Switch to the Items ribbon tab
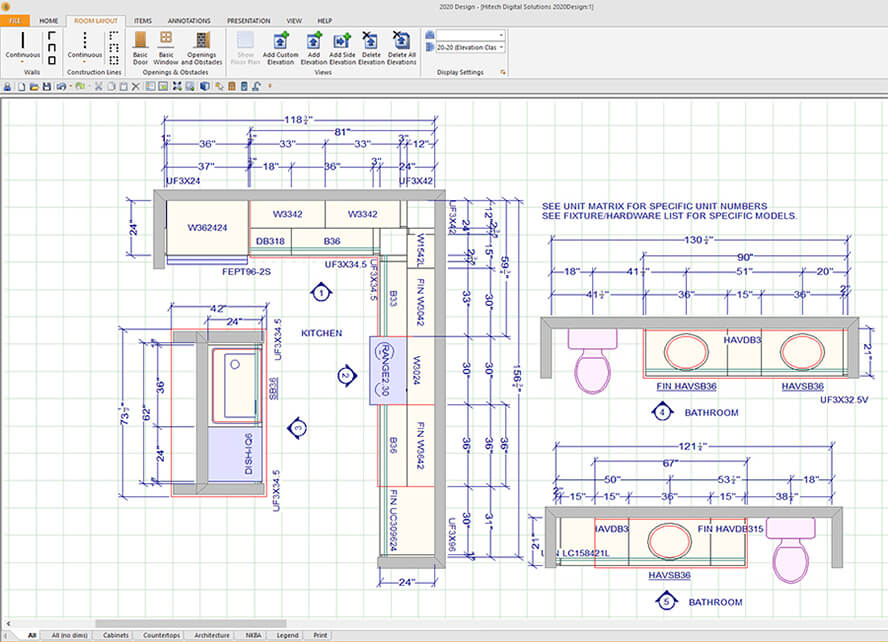This screenshot has width=888, height=642. coord(143,20)
